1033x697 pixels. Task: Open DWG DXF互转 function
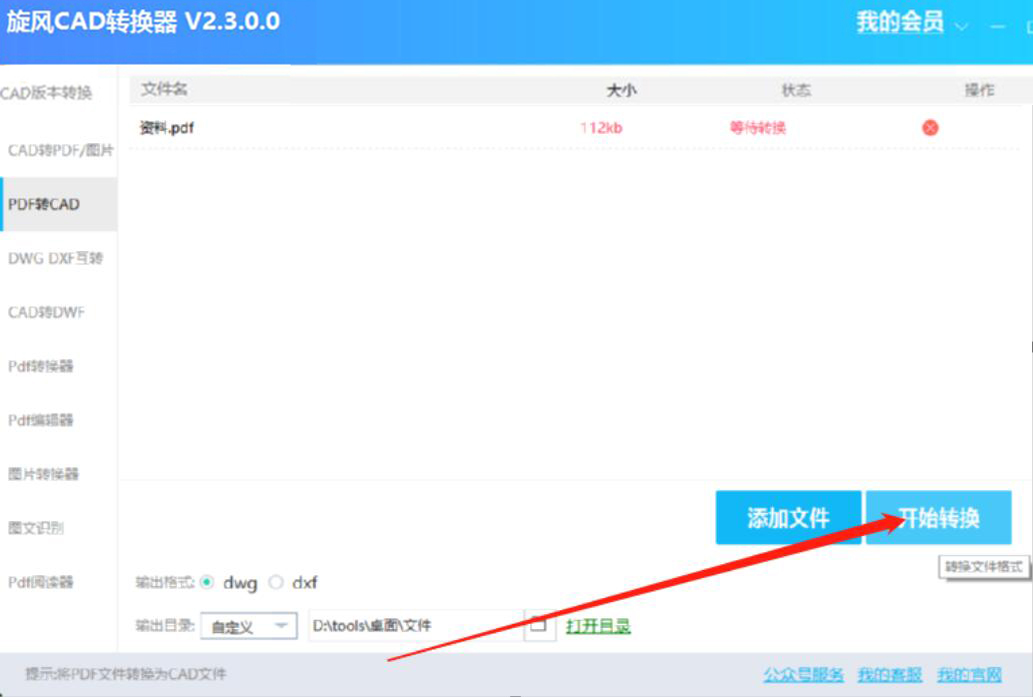pos(55,258)
